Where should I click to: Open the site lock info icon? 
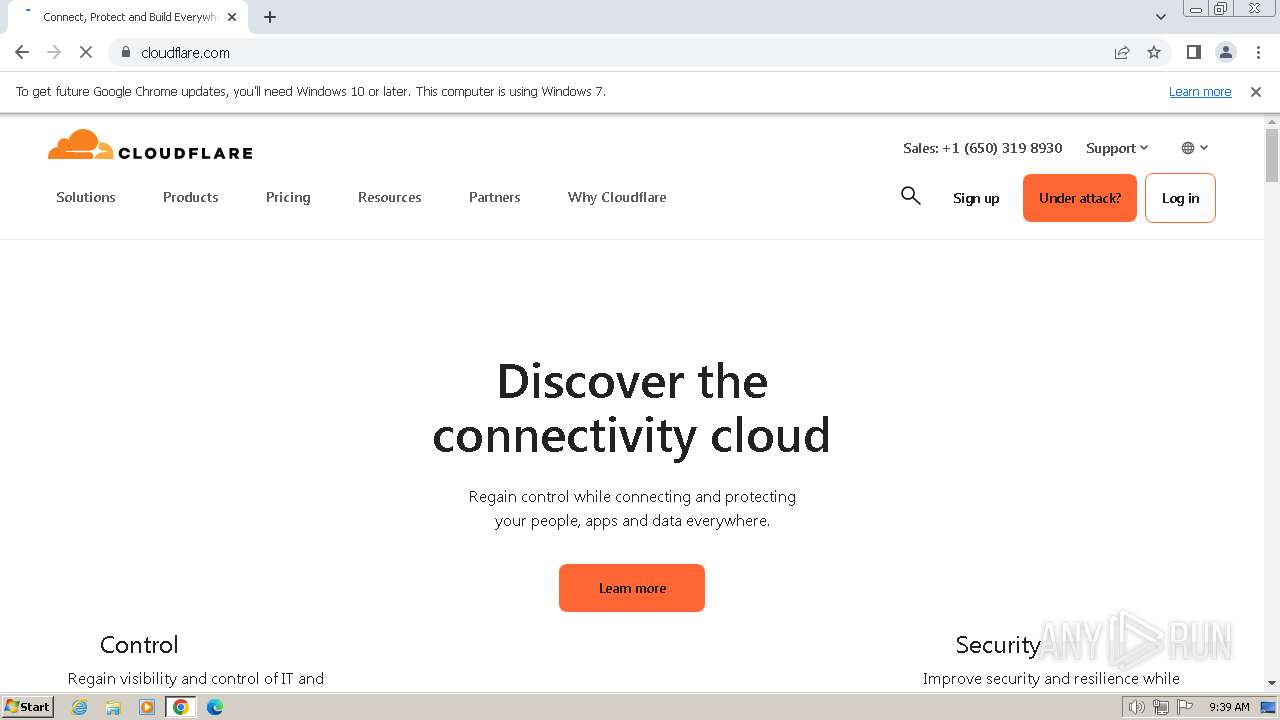coord(126,52)
